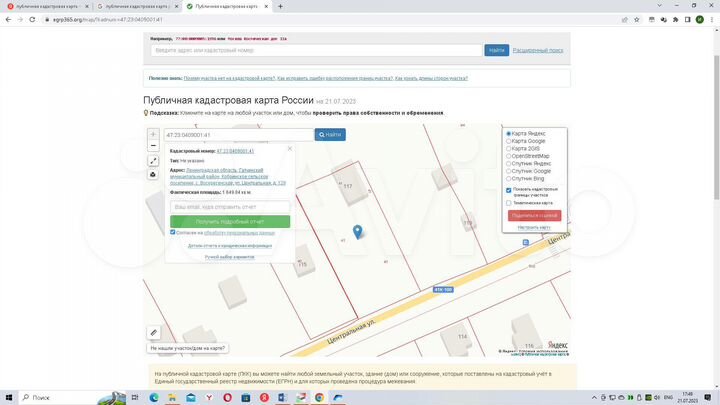Open Настроить карту link
This screenshot has width=720, height=405.
[534, 227]
